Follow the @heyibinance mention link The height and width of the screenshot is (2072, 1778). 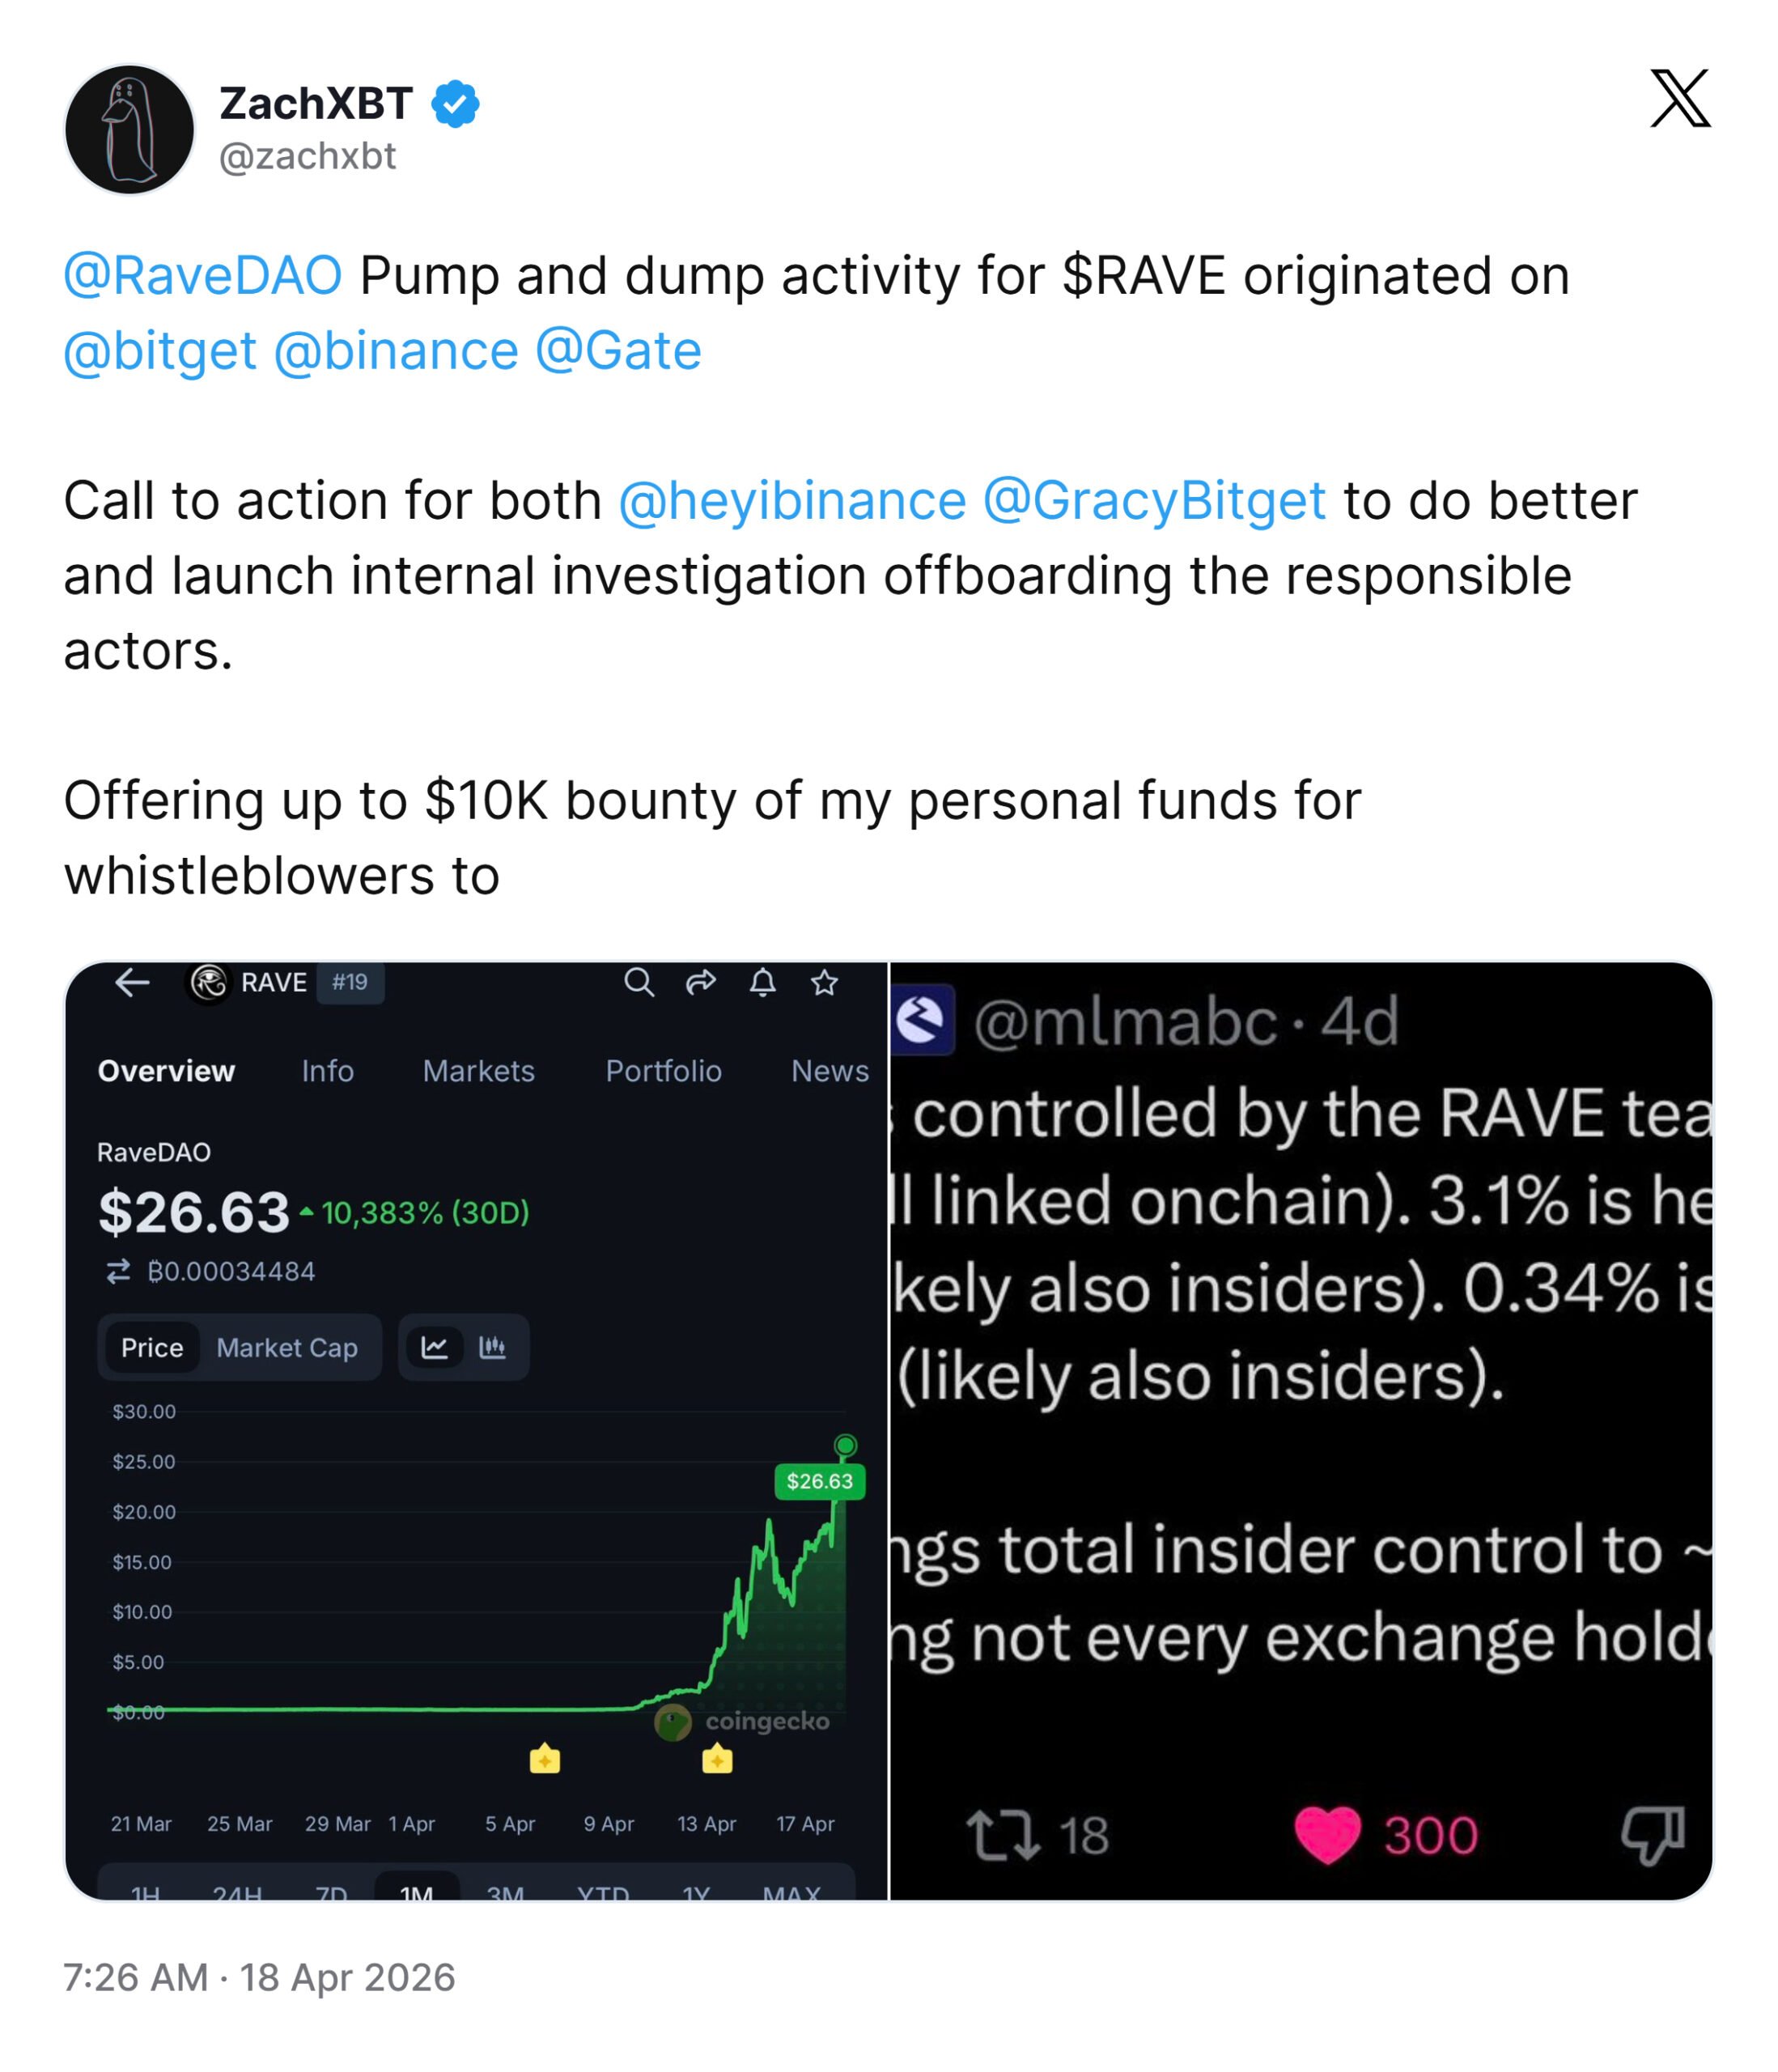(x=792, y=500)
